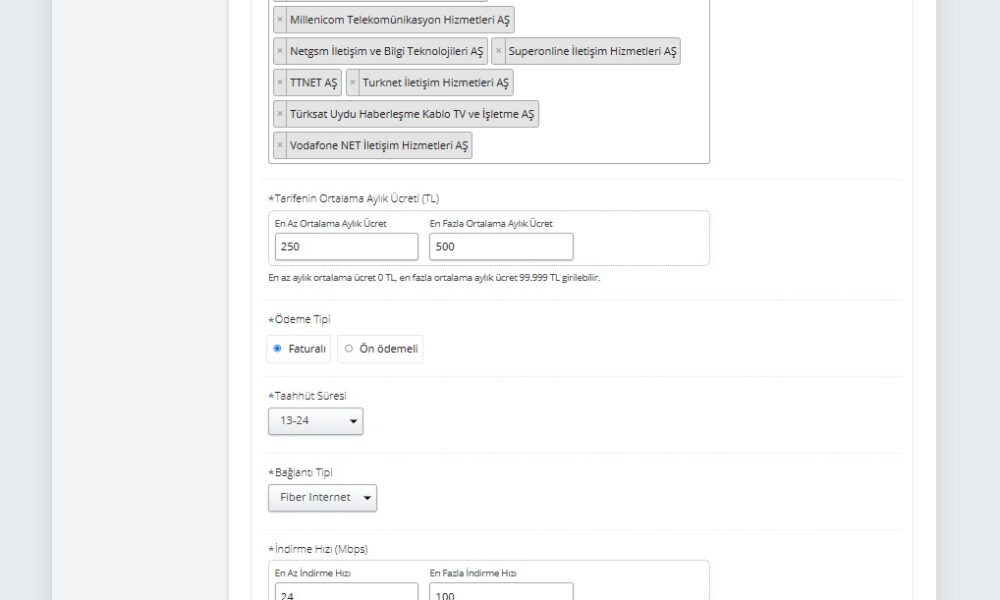Screen dimensions: 1000x600
Task: Open the Bağlantı Tipi dropdown
Action: tap(322, 498)
